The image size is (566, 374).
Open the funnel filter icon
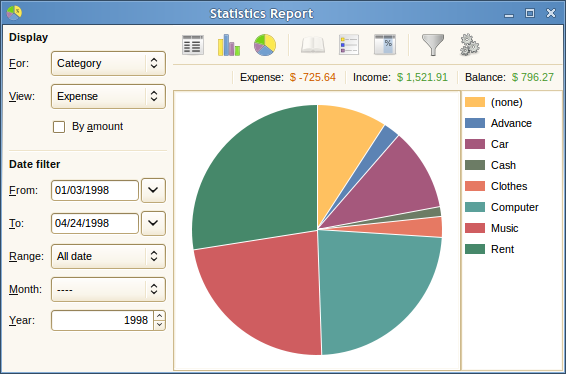(433, 45)
